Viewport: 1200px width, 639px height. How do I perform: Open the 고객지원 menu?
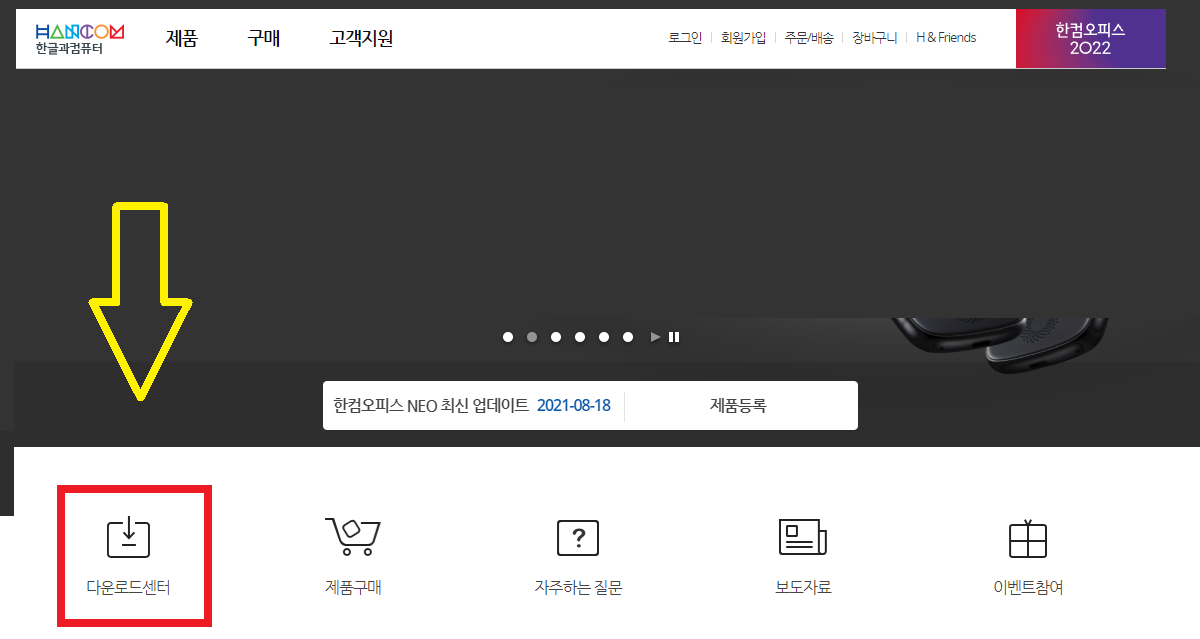pyautogui.click(x=361, y=39)
